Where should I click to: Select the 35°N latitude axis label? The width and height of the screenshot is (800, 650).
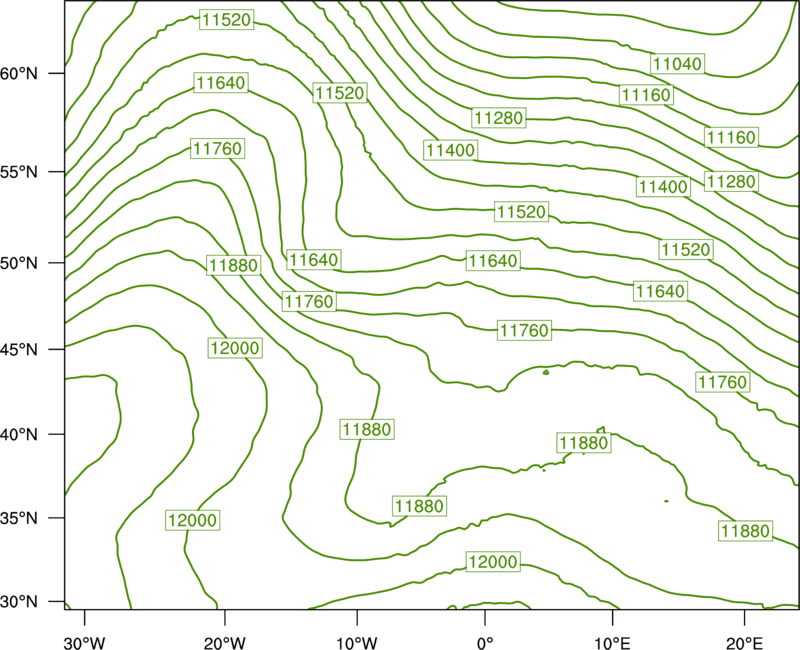pyautogui.click(x=19, y=518)
